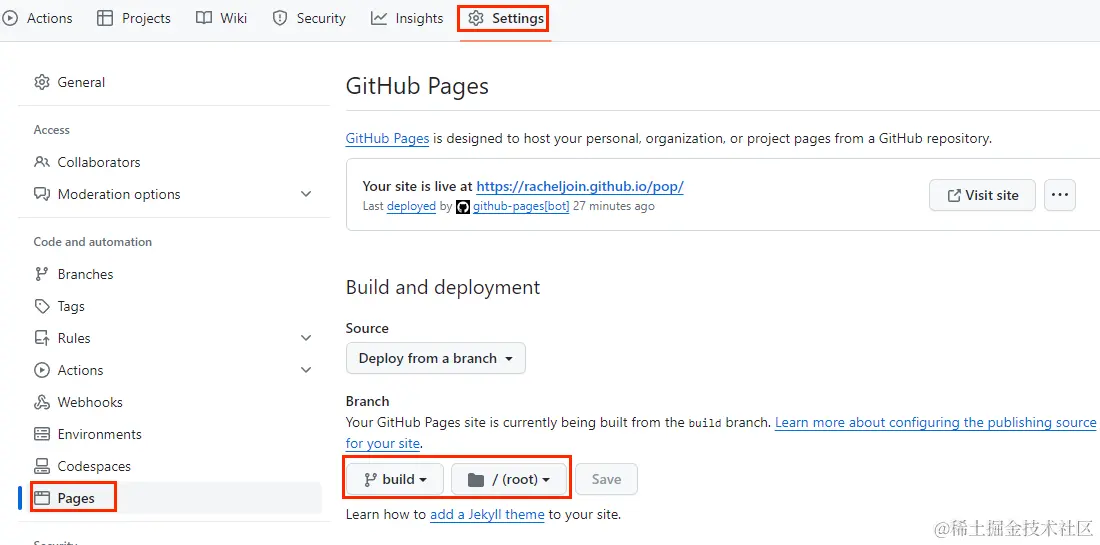This screenshot has width=1100, height=545.
Task: Click the Collaborators people icon
Action: tap(42, 162)
